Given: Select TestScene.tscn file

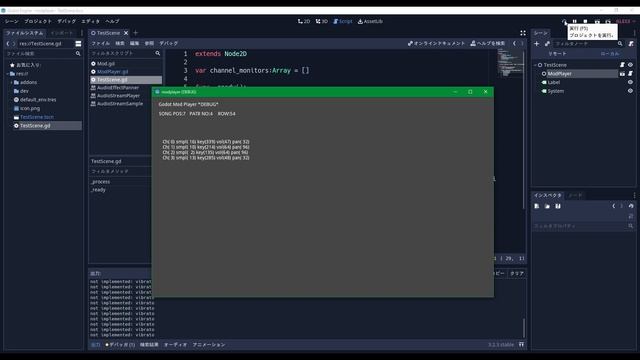Looking at the screenshot, I should point(37,117).
